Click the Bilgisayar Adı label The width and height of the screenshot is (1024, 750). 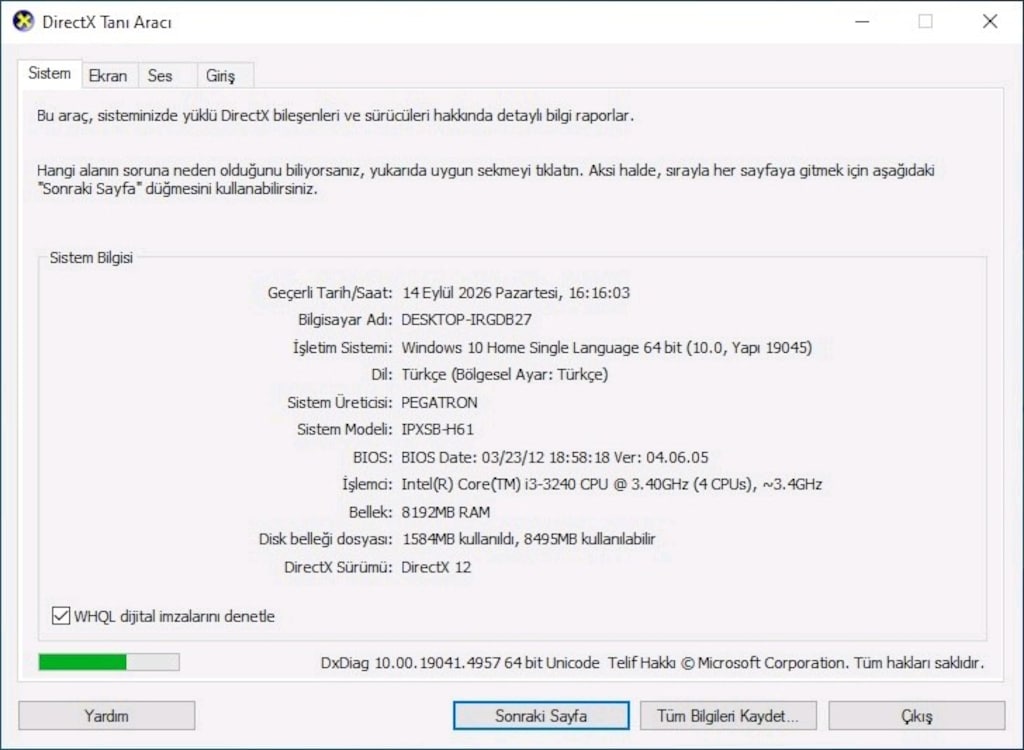click(345, 320)
